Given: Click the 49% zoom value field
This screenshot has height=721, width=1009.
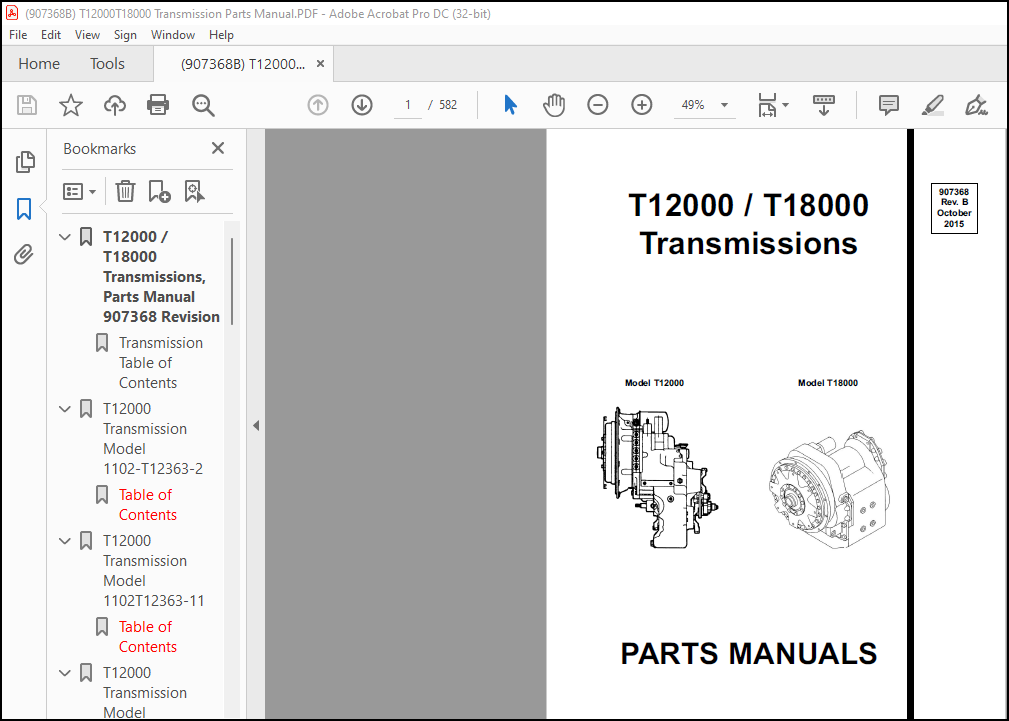Looking at the screenshot, I should [694, 105].
